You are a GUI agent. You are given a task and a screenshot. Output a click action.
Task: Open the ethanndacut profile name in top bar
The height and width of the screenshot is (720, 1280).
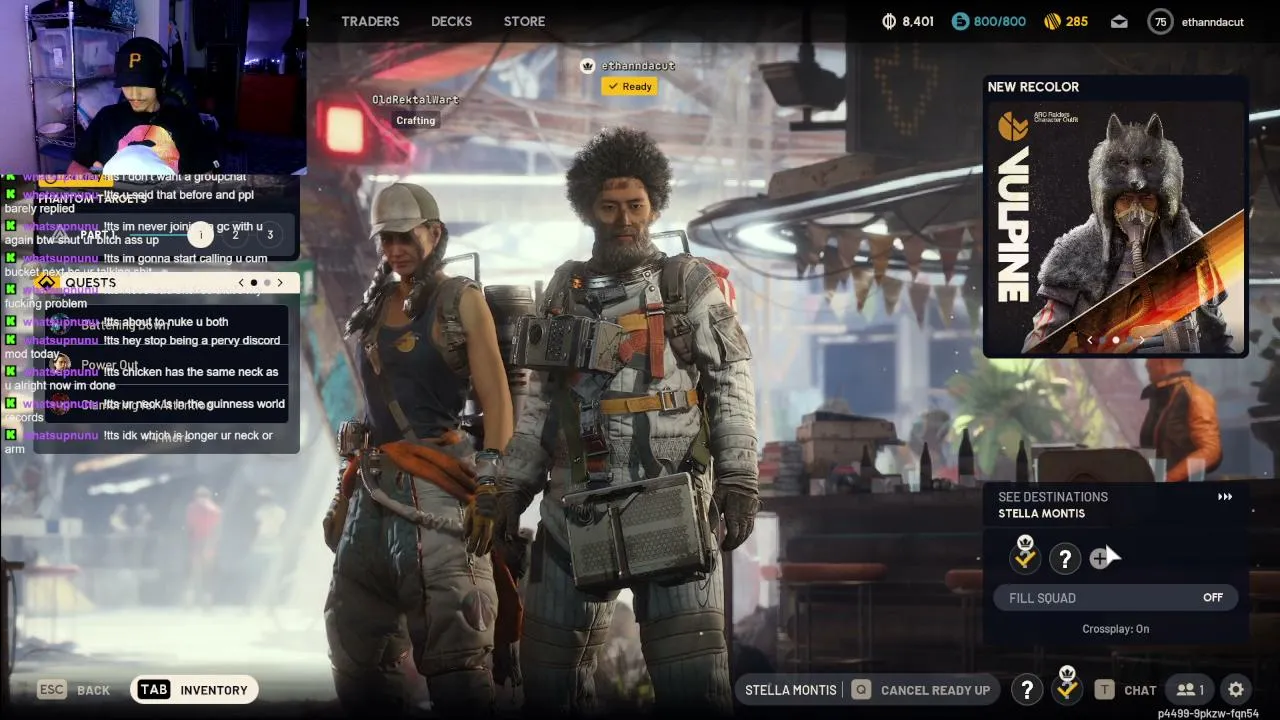pos(1213,22)
